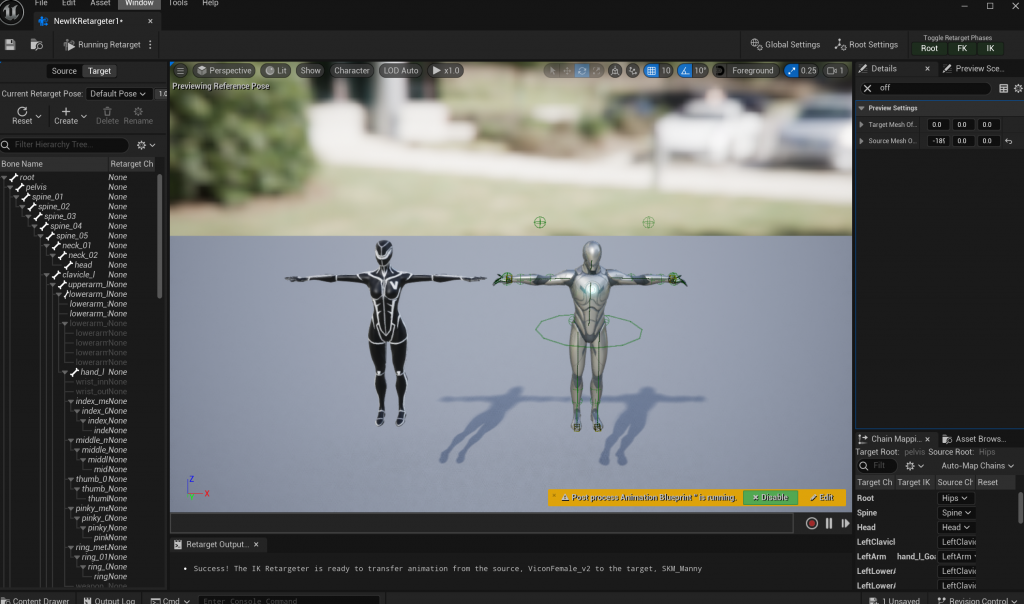Choose the Select mode arrow tool
Image resolution: width=1024 pixels, height=604 pixels.
tap(552, 71)
